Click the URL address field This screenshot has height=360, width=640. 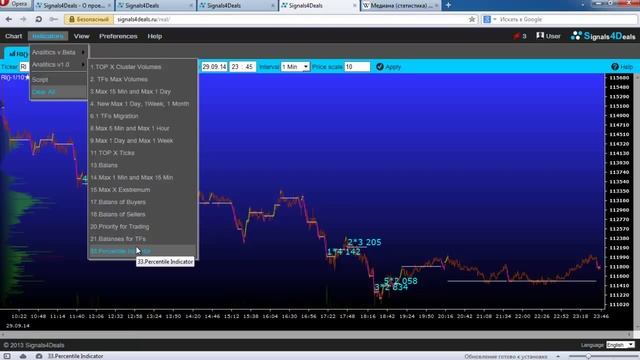click(291, 19)
